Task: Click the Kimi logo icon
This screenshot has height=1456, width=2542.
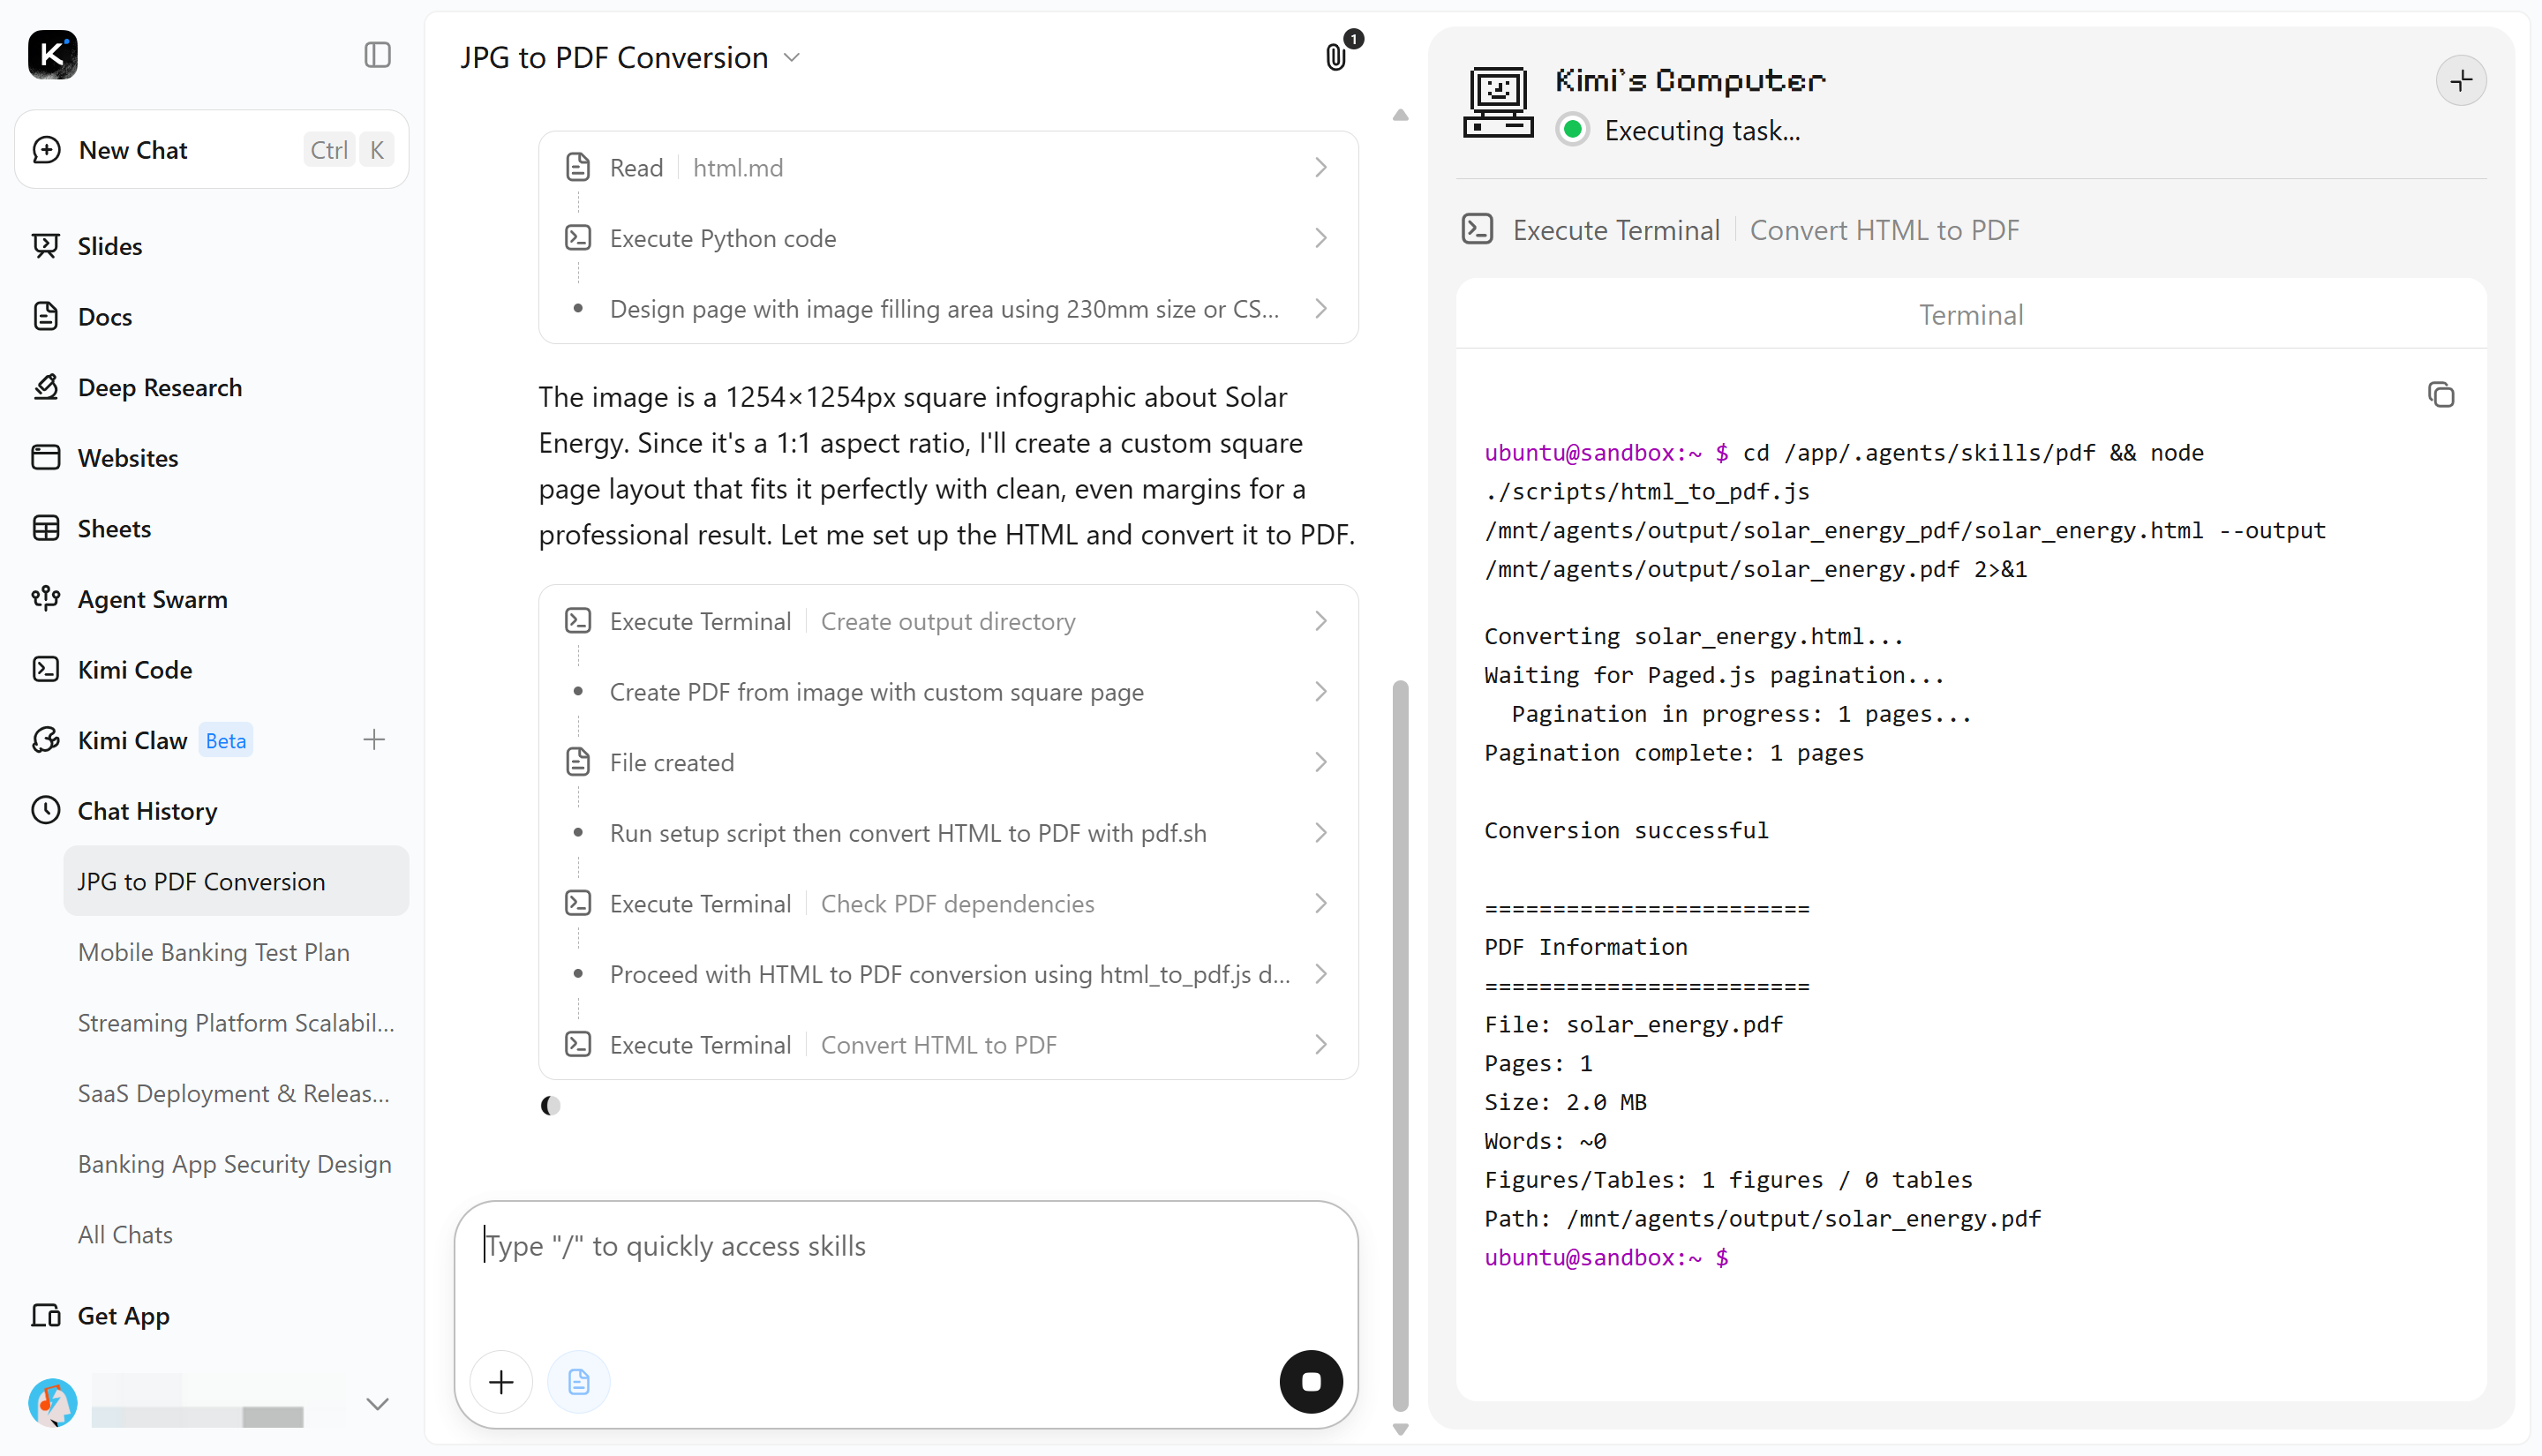Action: [52, 55]
